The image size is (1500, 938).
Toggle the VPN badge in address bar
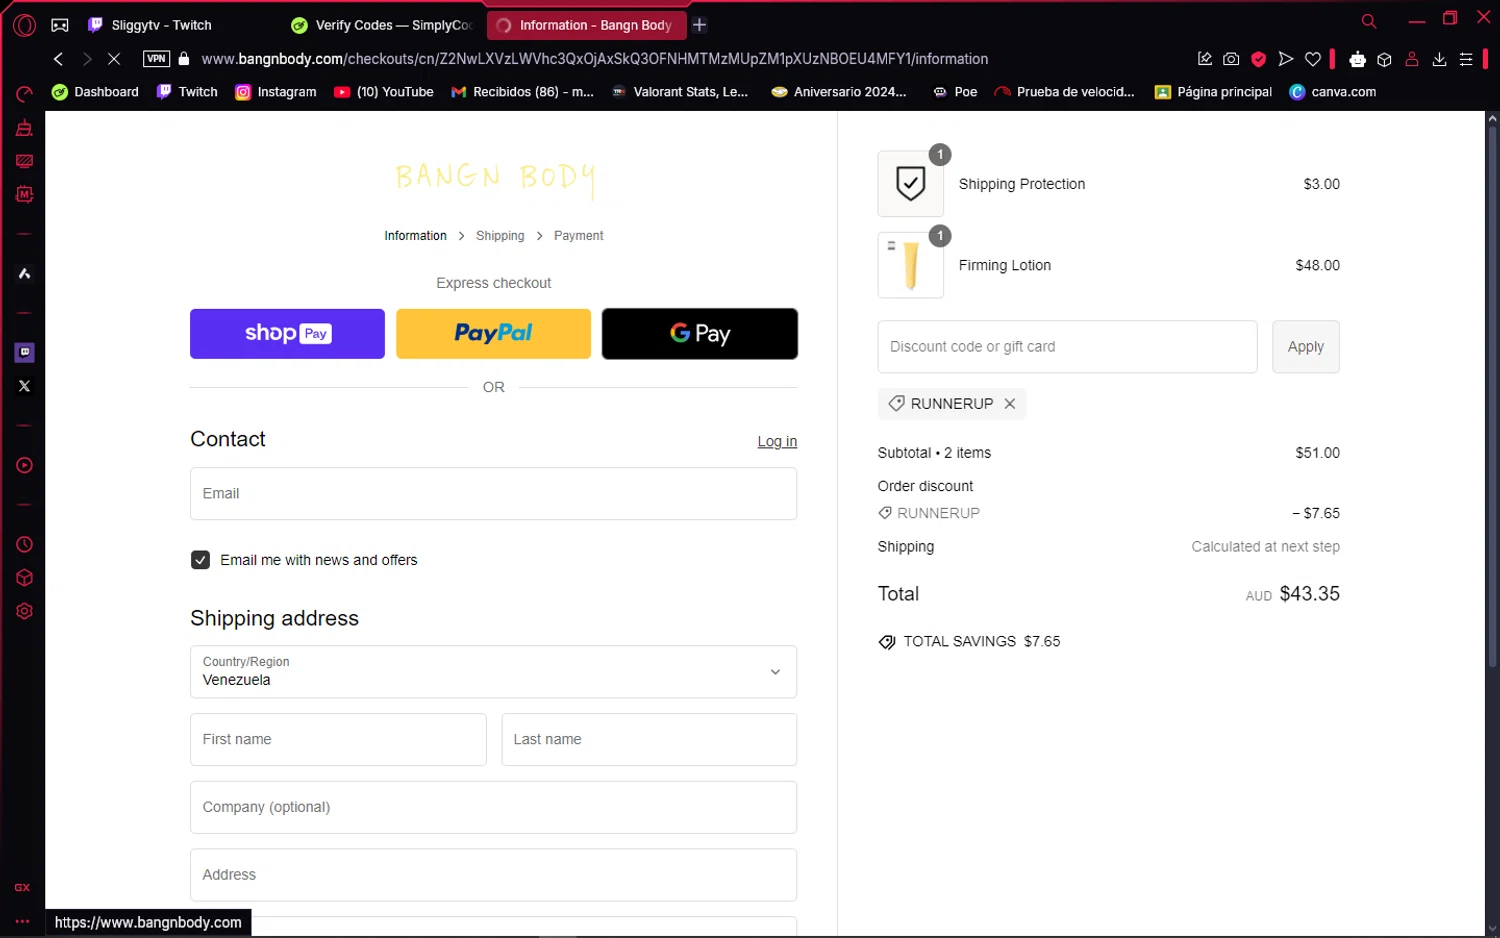[x=157, y=59]
